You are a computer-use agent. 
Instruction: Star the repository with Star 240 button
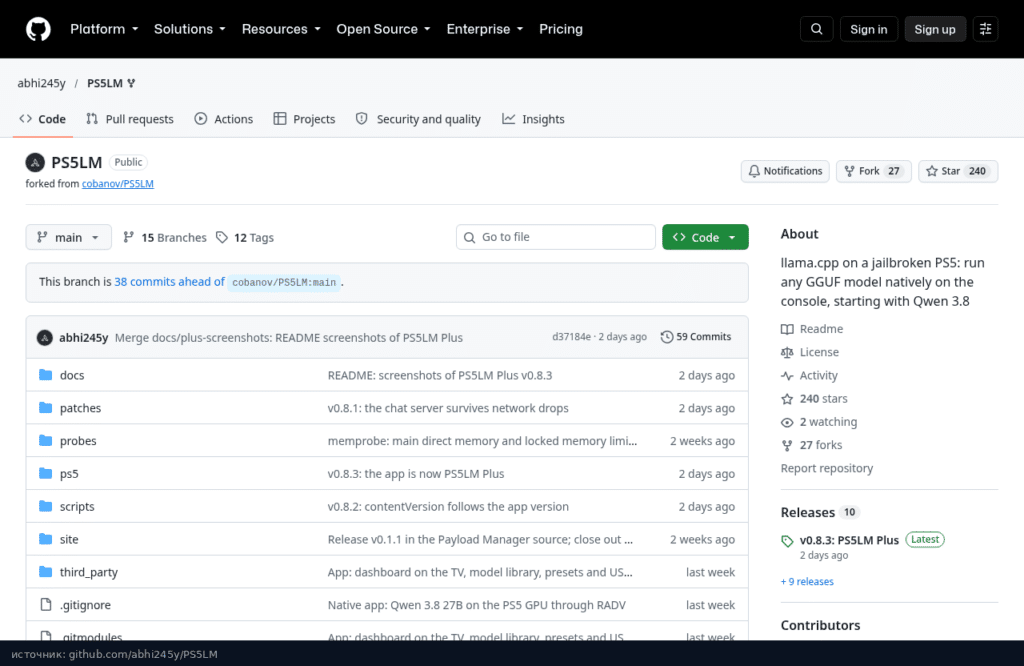[x=957, y=171]
